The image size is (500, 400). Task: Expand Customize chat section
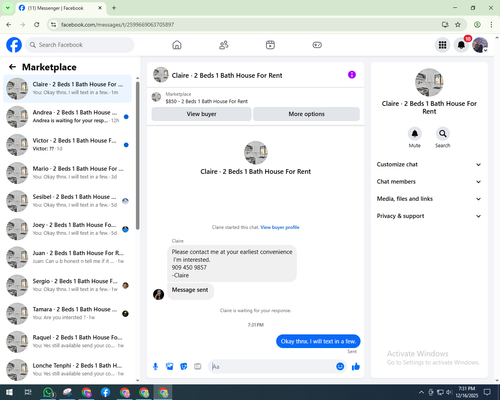429,164
